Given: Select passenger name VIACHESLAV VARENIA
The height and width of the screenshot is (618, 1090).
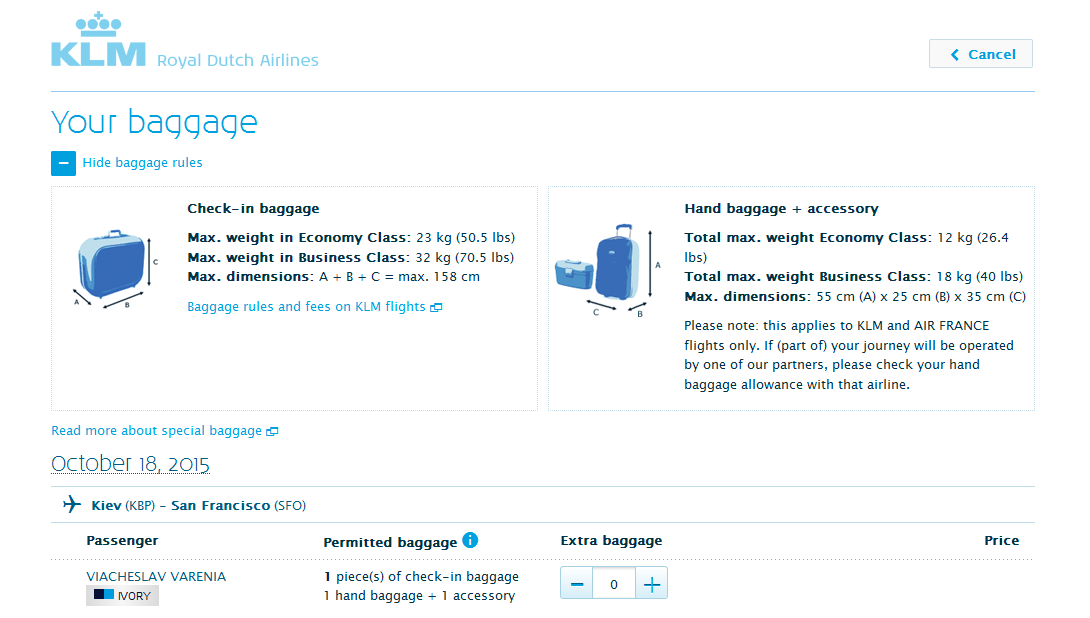Looking at the screenshot, I should tap(156, 576).
